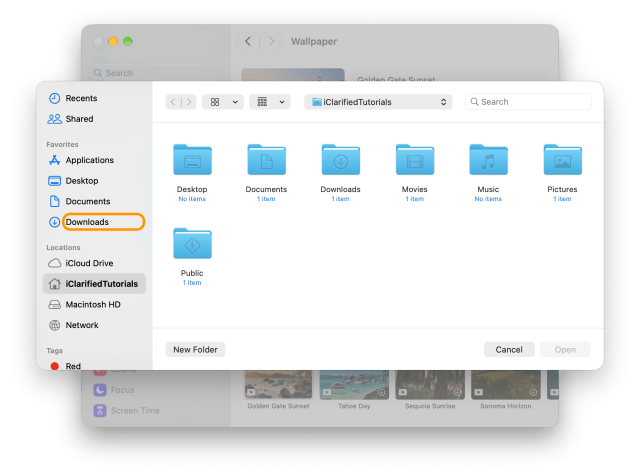
Task: Click the group-by grid button
Action: (x=262, y=102)
